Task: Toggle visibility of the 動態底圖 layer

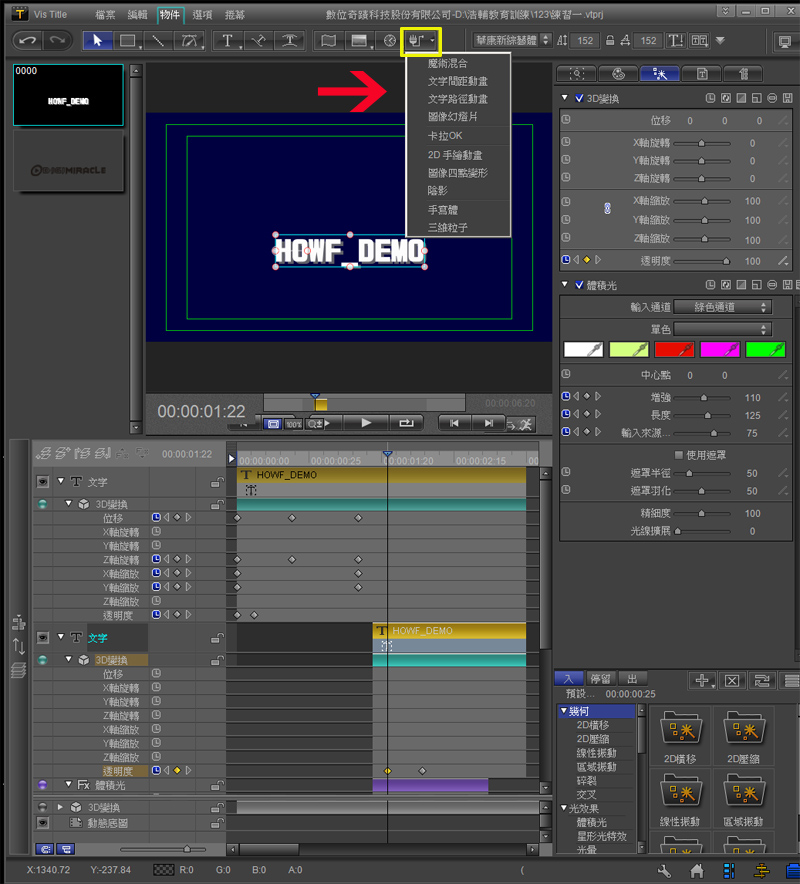Action: pos(43,823)
